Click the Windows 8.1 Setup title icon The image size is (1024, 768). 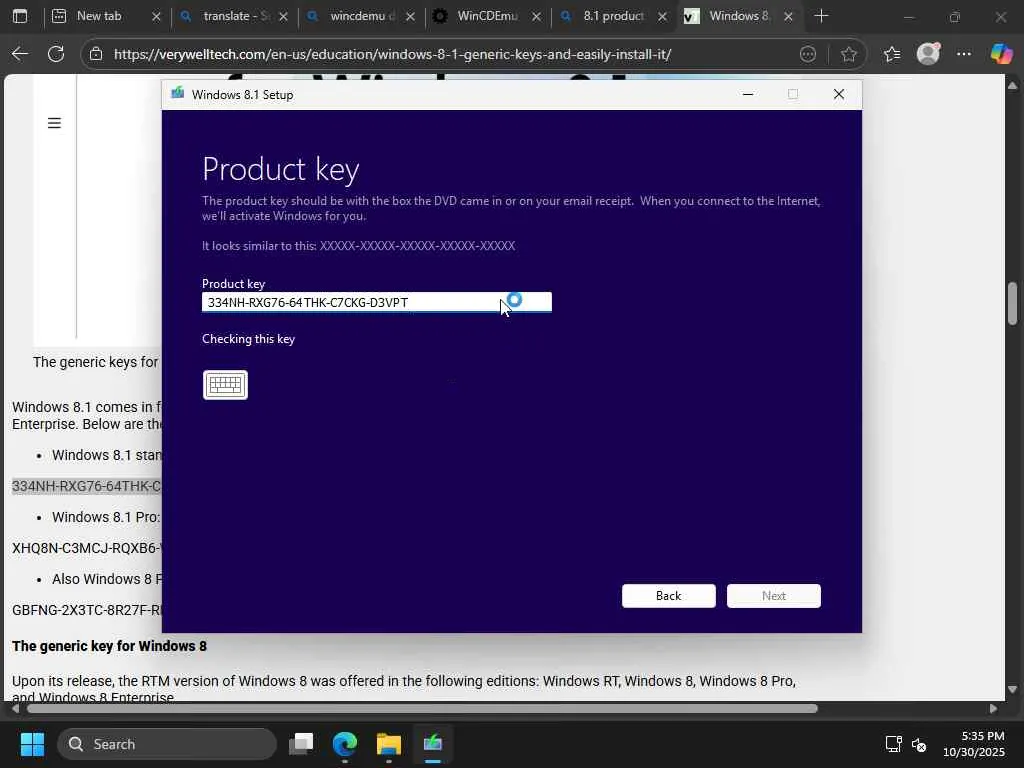[x=177, y=93]
